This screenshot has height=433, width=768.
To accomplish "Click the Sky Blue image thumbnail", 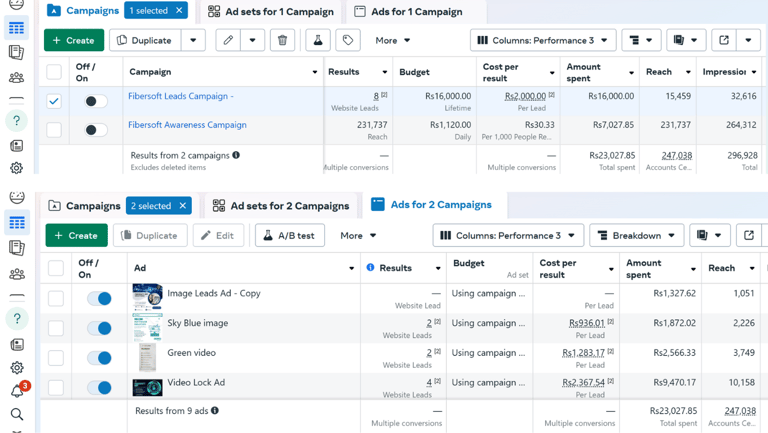I will [147, 328].
